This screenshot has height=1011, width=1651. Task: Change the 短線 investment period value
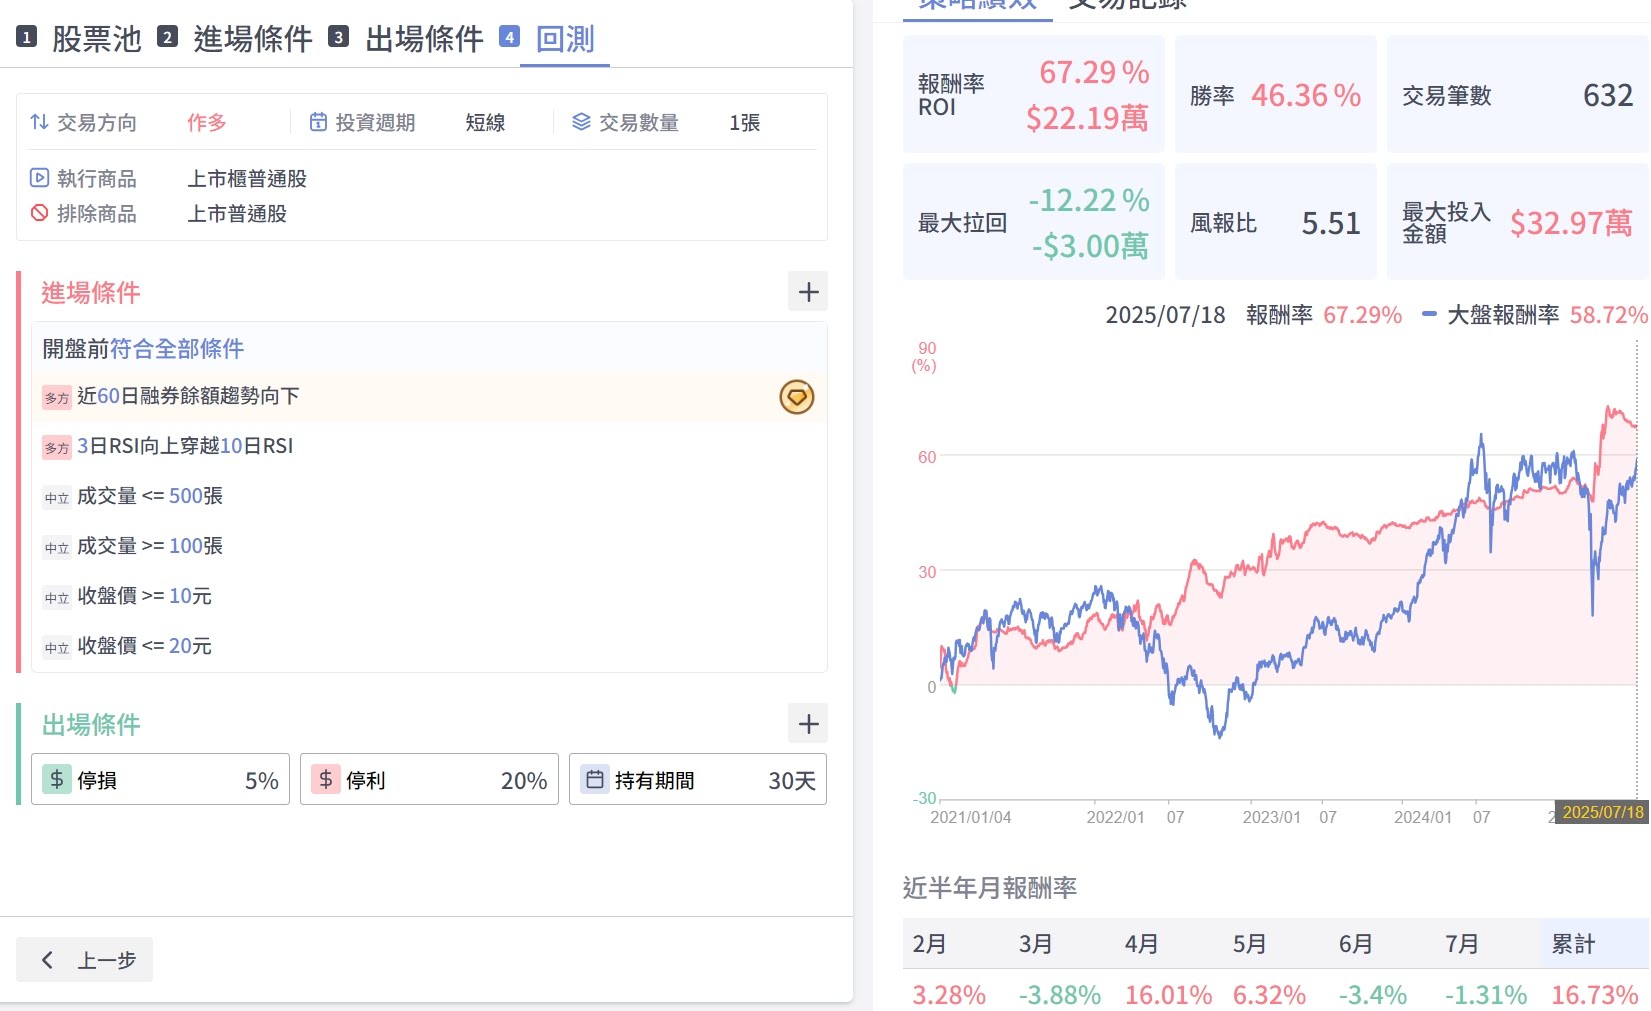click(485, 123)
